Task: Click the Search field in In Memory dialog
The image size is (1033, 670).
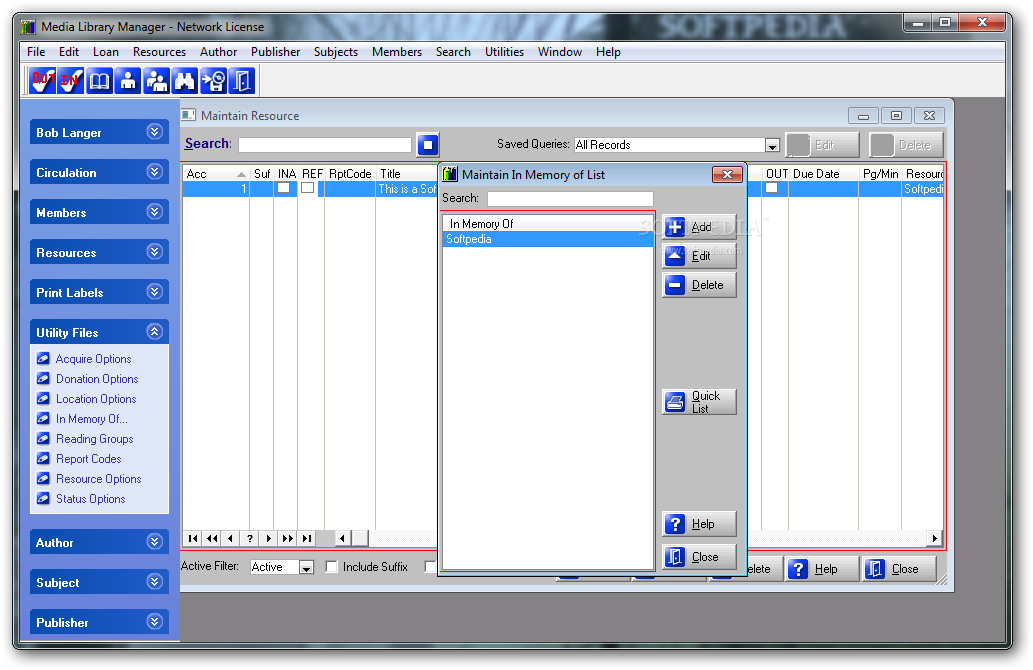Action: point(570,198)
